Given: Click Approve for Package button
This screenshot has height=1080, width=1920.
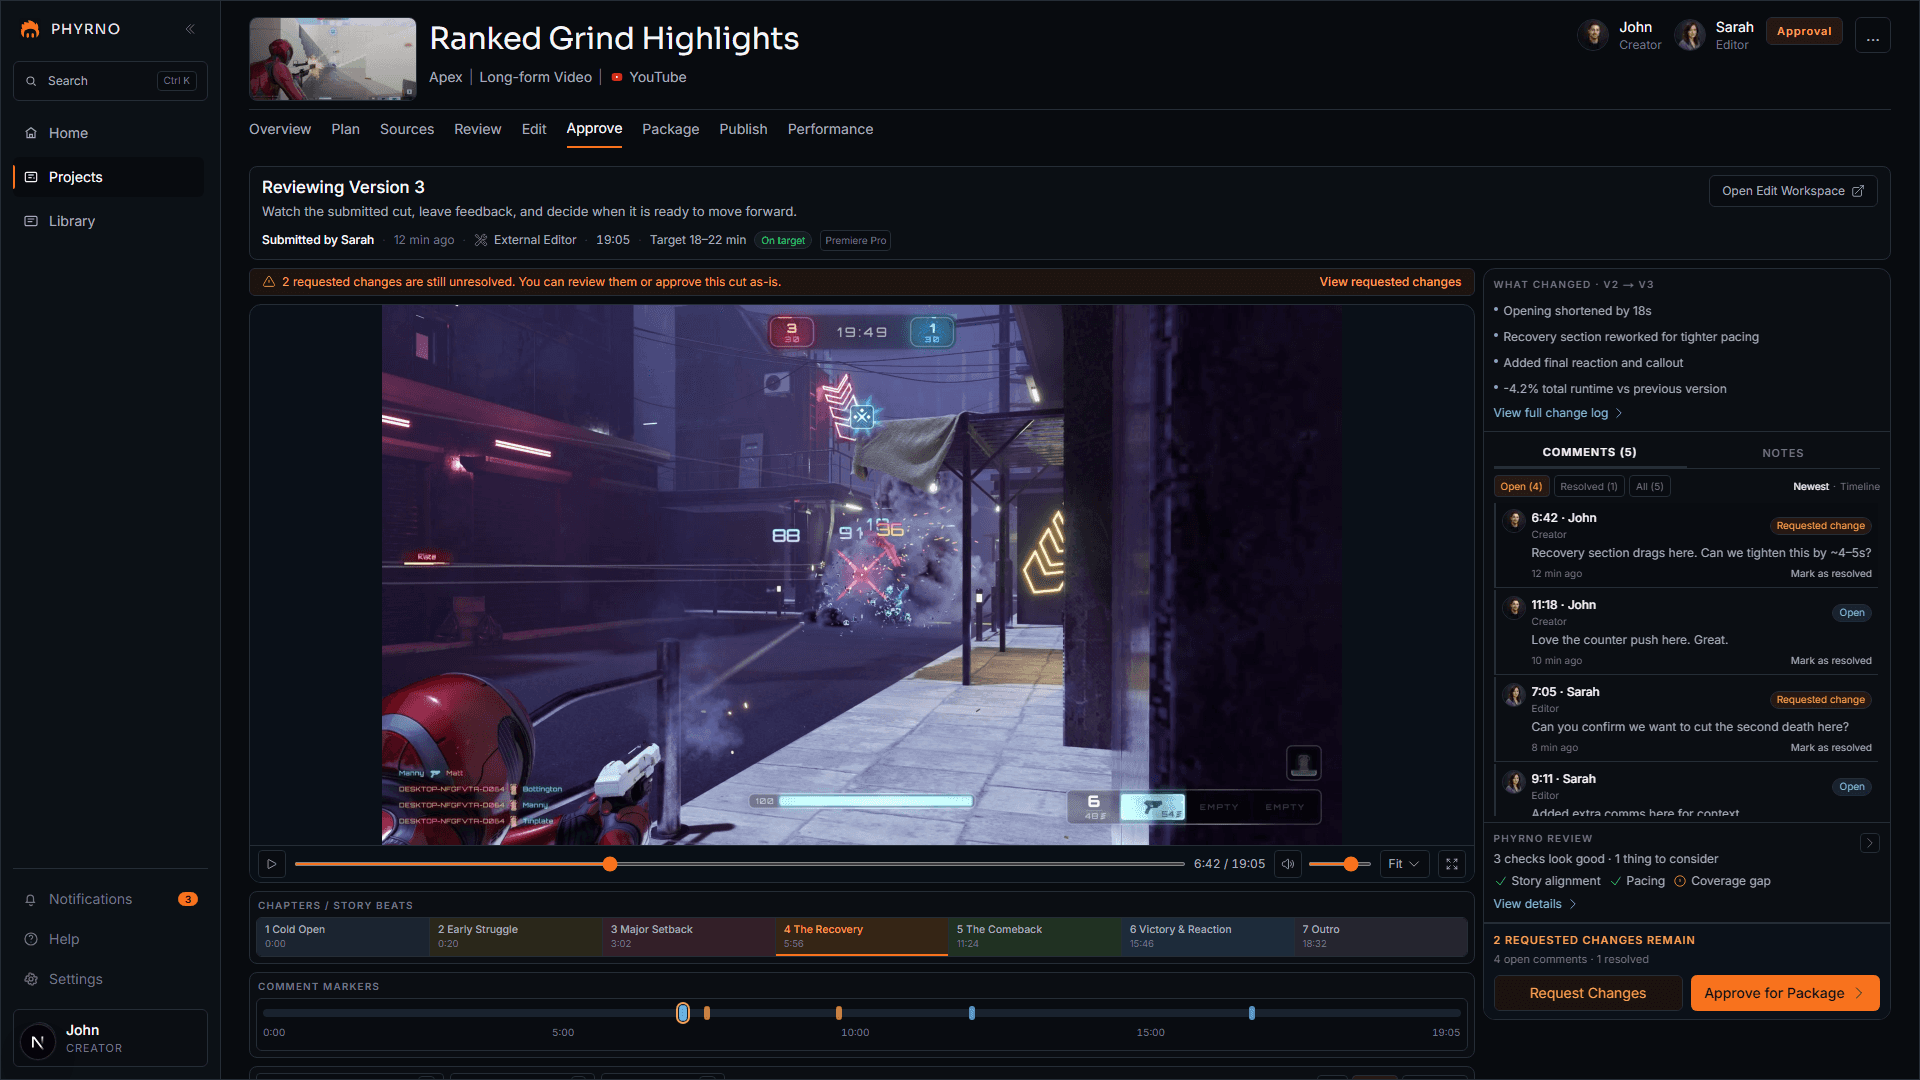Looking at the screenshot, I should click(1784, 993).
